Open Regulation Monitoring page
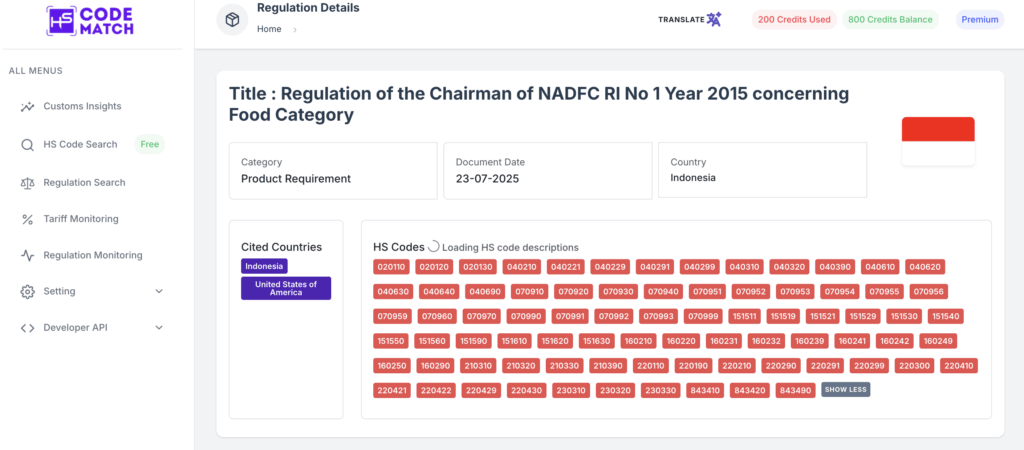1024x450 pixels. point(93,255)
